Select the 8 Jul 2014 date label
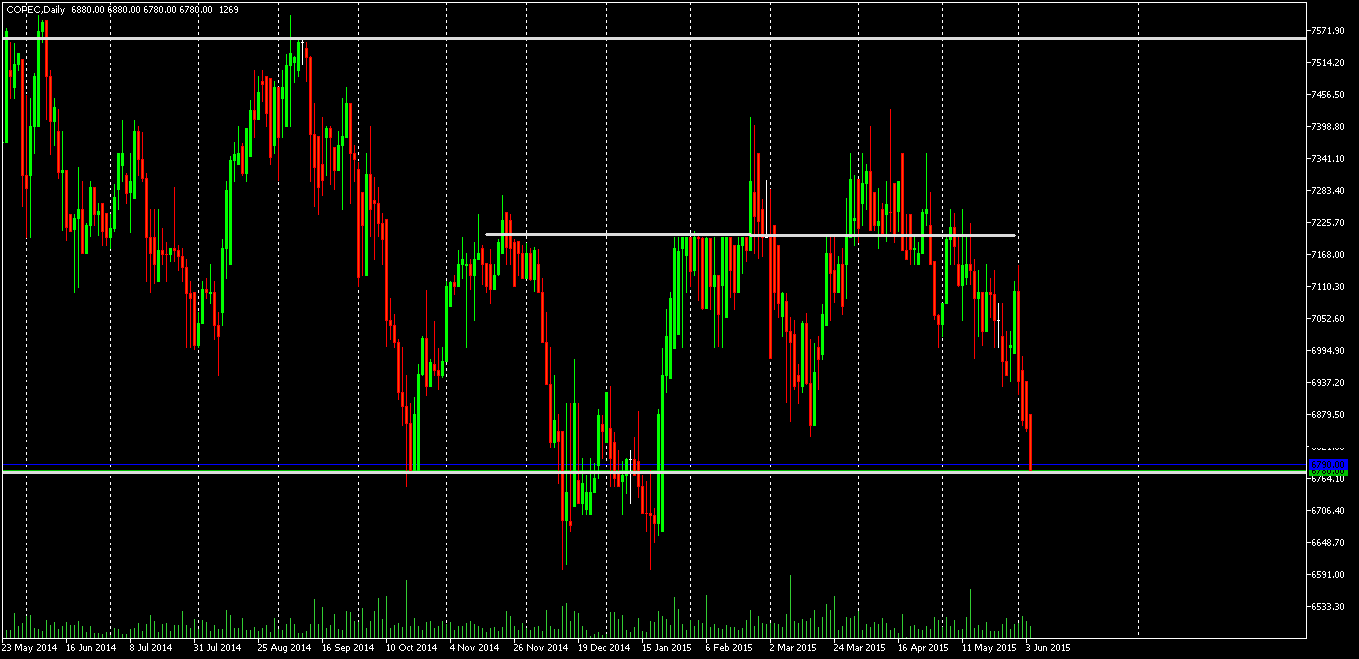 tap(153, 648)
